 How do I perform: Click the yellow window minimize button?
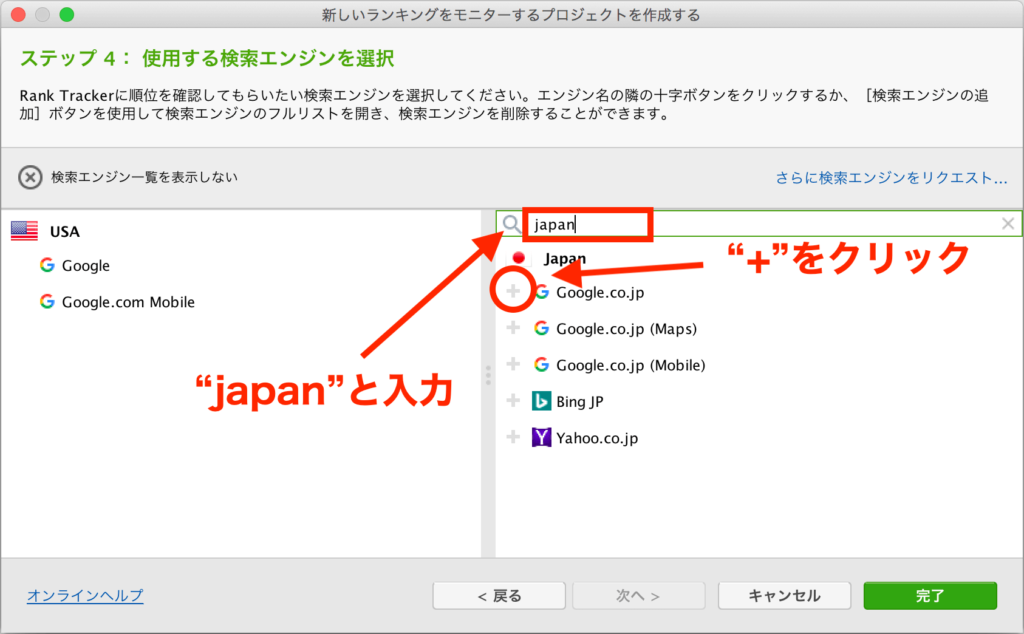click(42, 14)
